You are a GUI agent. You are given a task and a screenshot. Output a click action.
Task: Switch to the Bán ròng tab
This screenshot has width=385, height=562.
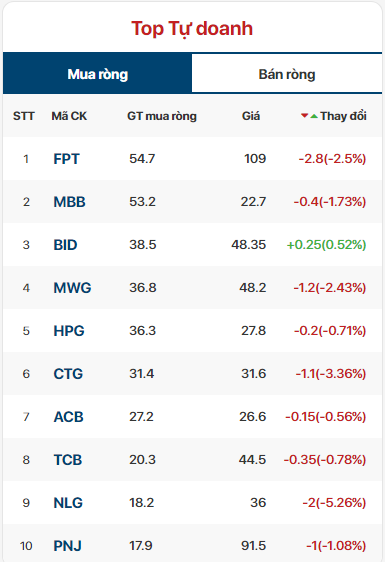pyautogui.click(x=287, y=74)
